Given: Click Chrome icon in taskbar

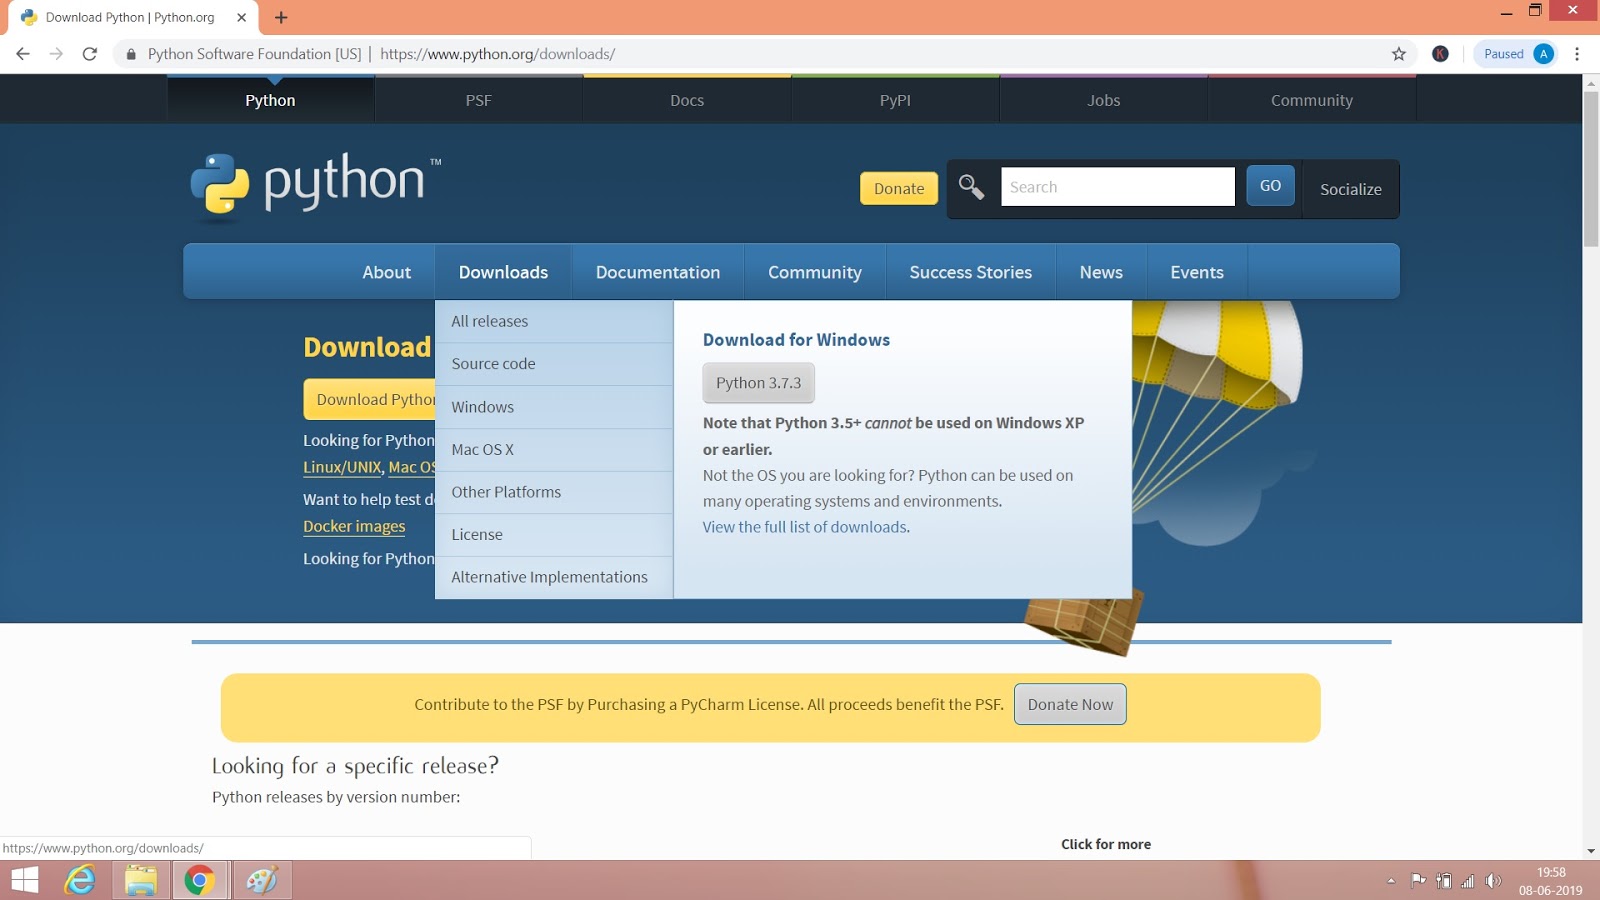Looking at the screenshot, I should tap(199, 880).
